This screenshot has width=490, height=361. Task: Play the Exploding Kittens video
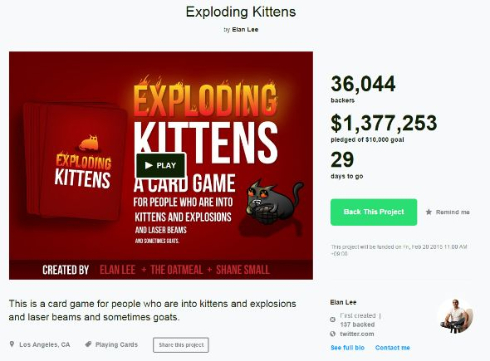[x=161, y=165]
